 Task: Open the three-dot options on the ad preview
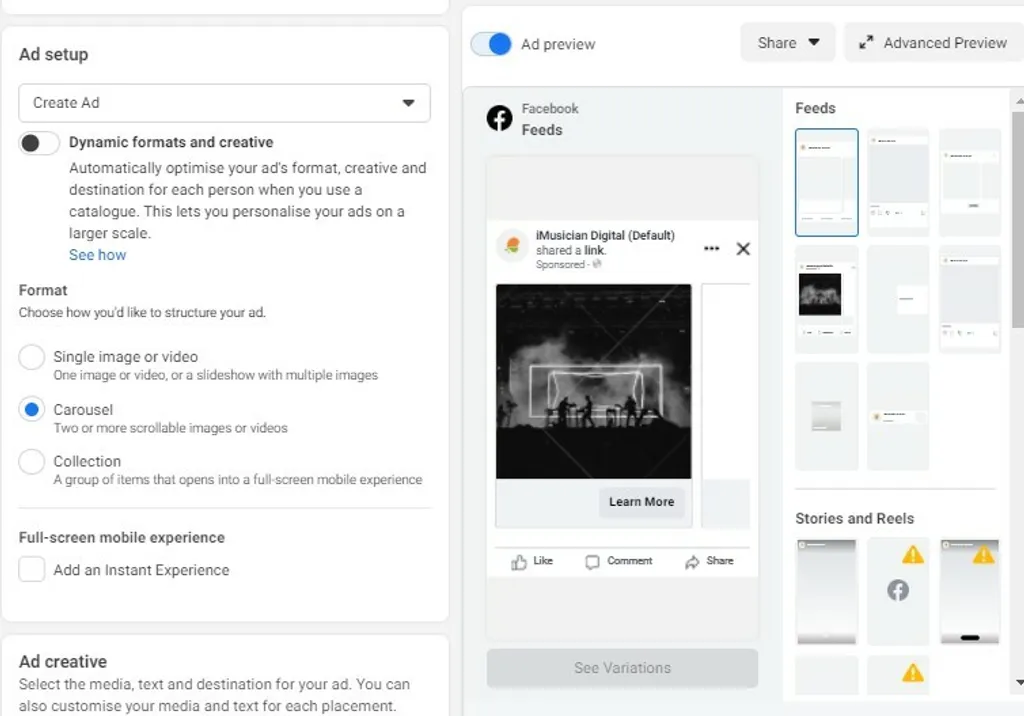coord(711,247)
